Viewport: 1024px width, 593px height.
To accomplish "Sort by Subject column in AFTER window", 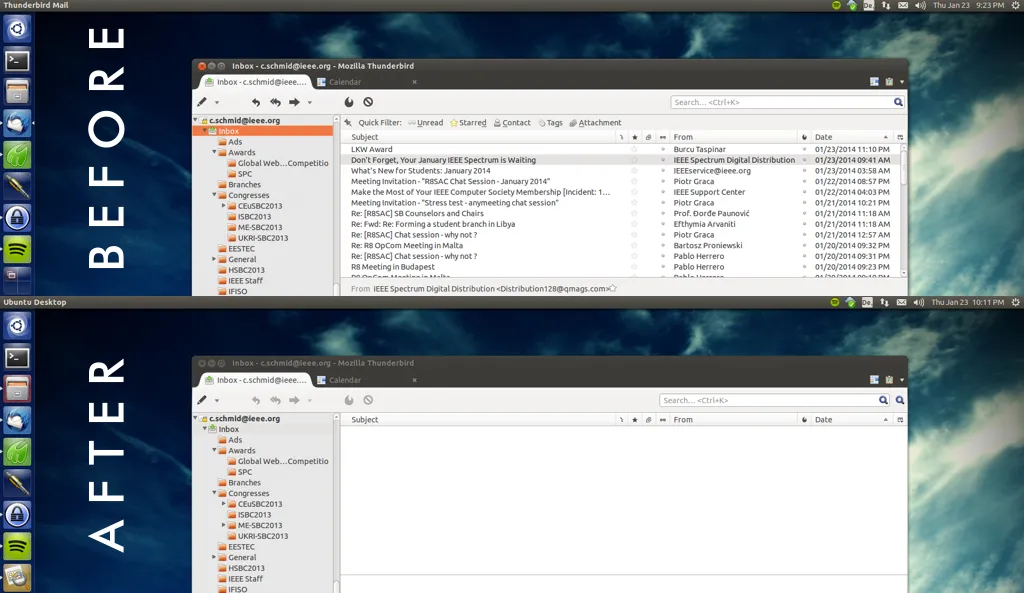I will click(x=479, y=420).
